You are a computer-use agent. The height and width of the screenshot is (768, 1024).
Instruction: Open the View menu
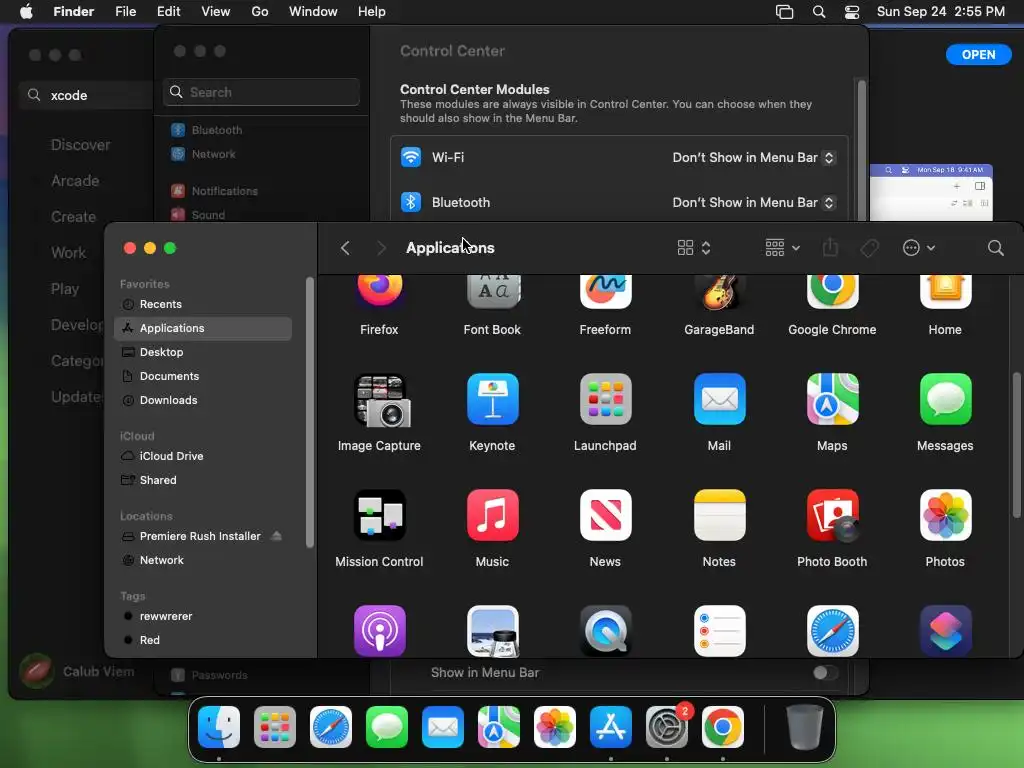tap(216, 12)
